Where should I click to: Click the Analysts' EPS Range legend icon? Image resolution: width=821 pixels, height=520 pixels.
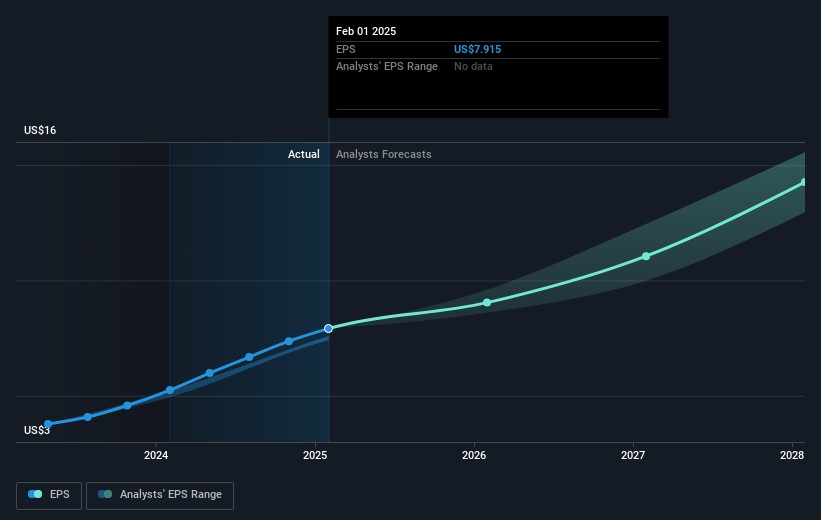click(x=104, y=495)
